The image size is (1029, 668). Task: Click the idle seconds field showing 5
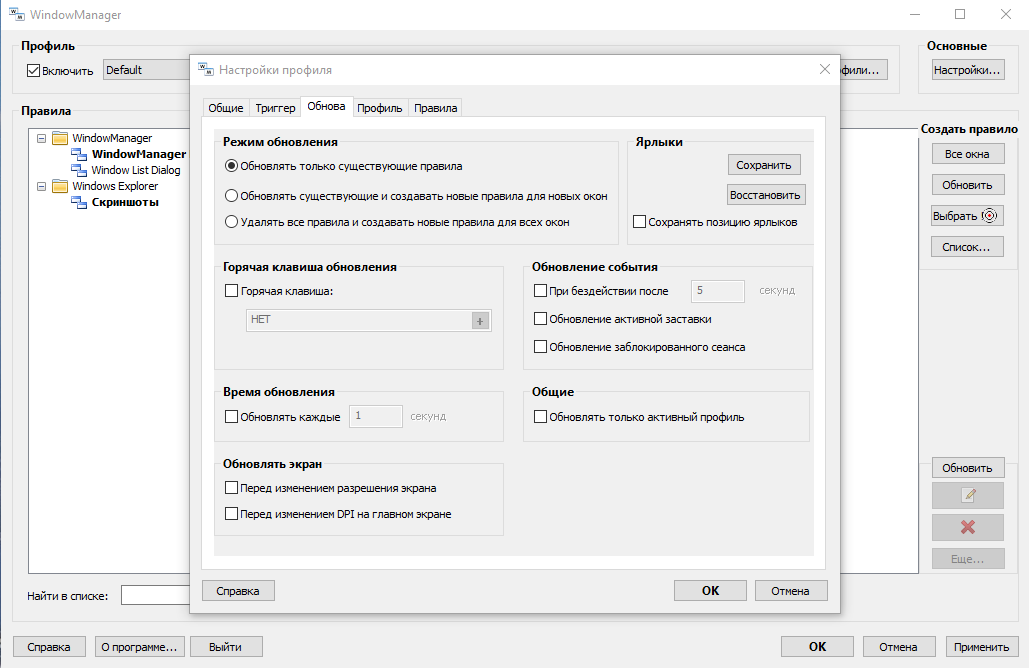718,291
